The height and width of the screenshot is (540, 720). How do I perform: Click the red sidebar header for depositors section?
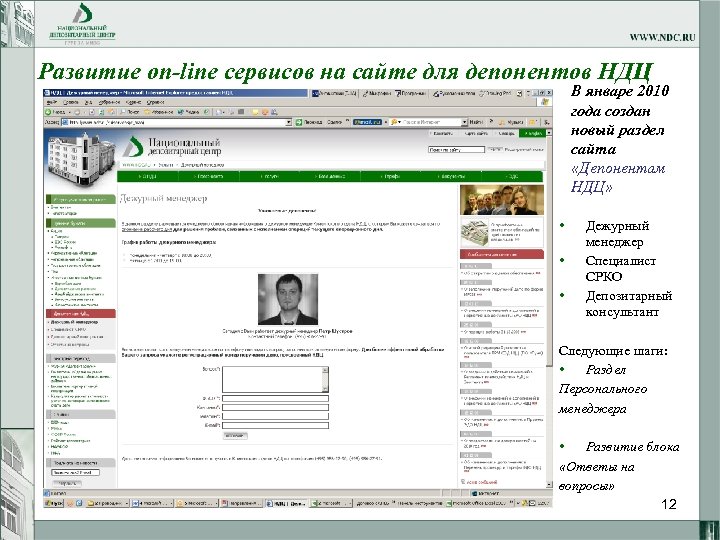coord(81,314)
